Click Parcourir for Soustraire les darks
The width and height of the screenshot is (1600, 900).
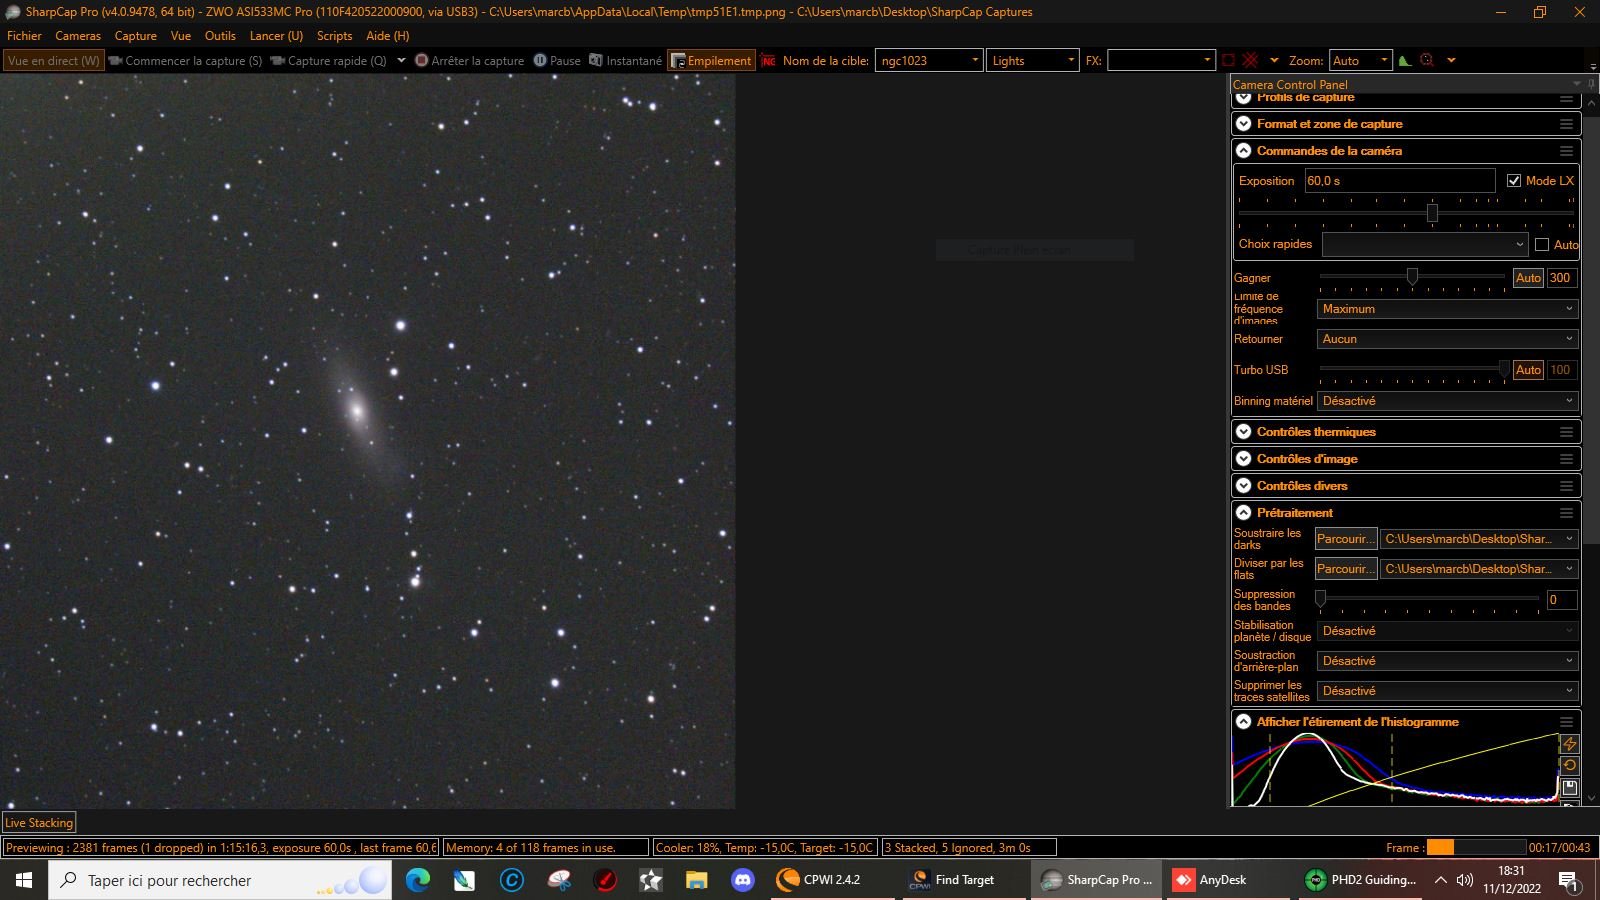tap(1346, 539)
